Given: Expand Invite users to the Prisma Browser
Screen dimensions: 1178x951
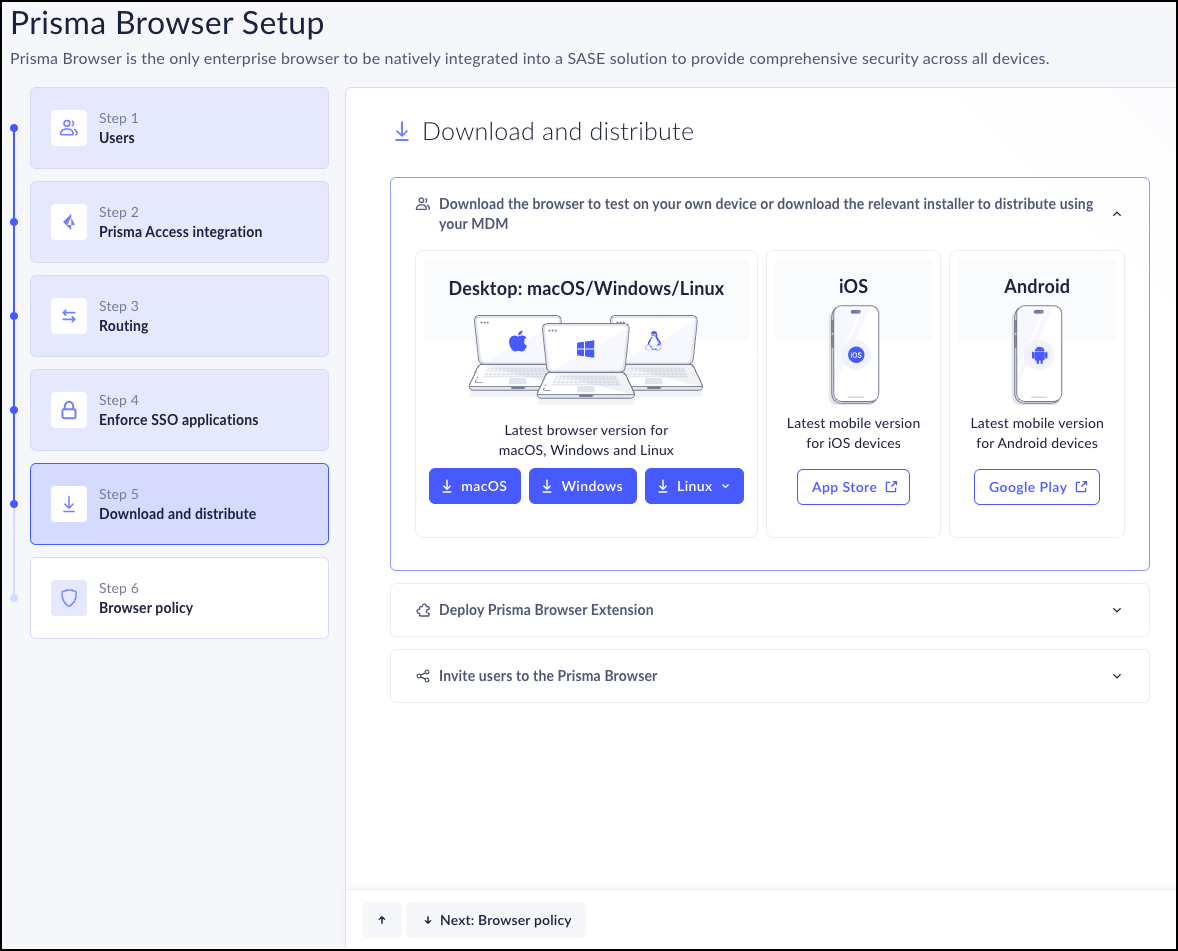Looking at the screenshot, I should point(1117,676).
